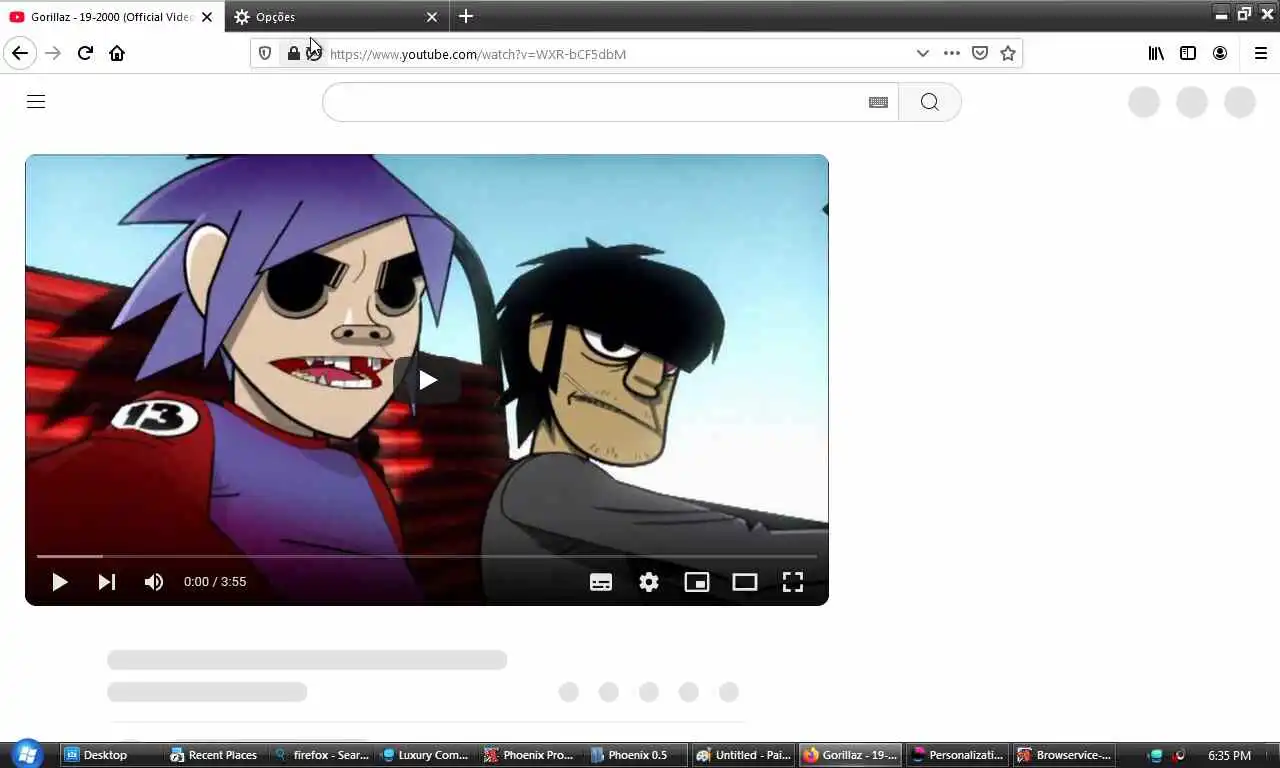Screen dimensions: 1280x768
Task: Enter full screen mode
Action: pos(793,582)
